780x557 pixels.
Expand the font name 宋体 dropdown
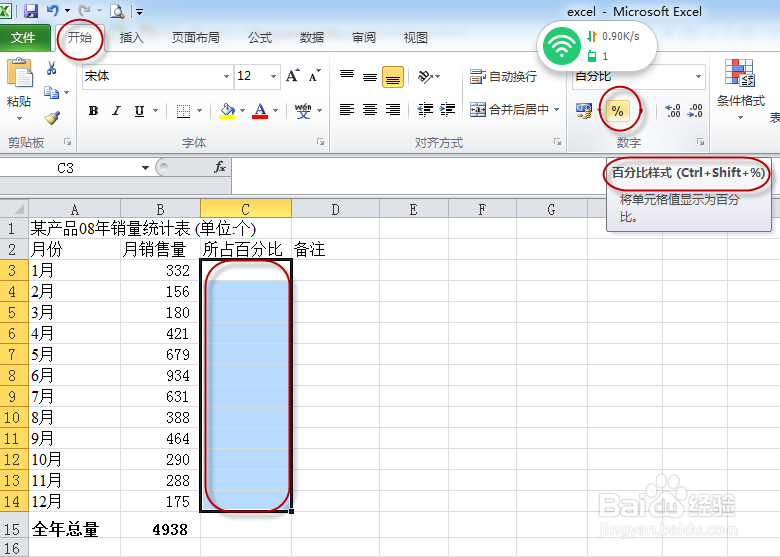click(x=226, y=76)
